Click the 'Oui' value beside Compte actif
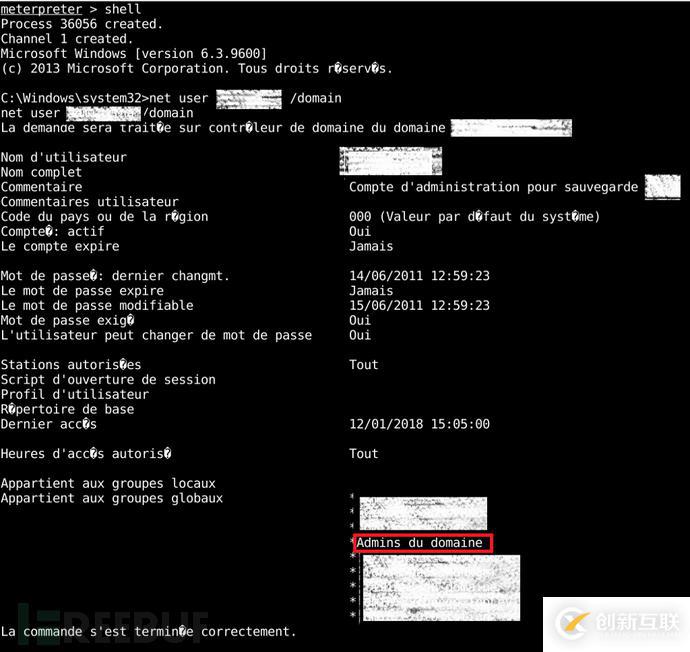 tap(360, 231)
